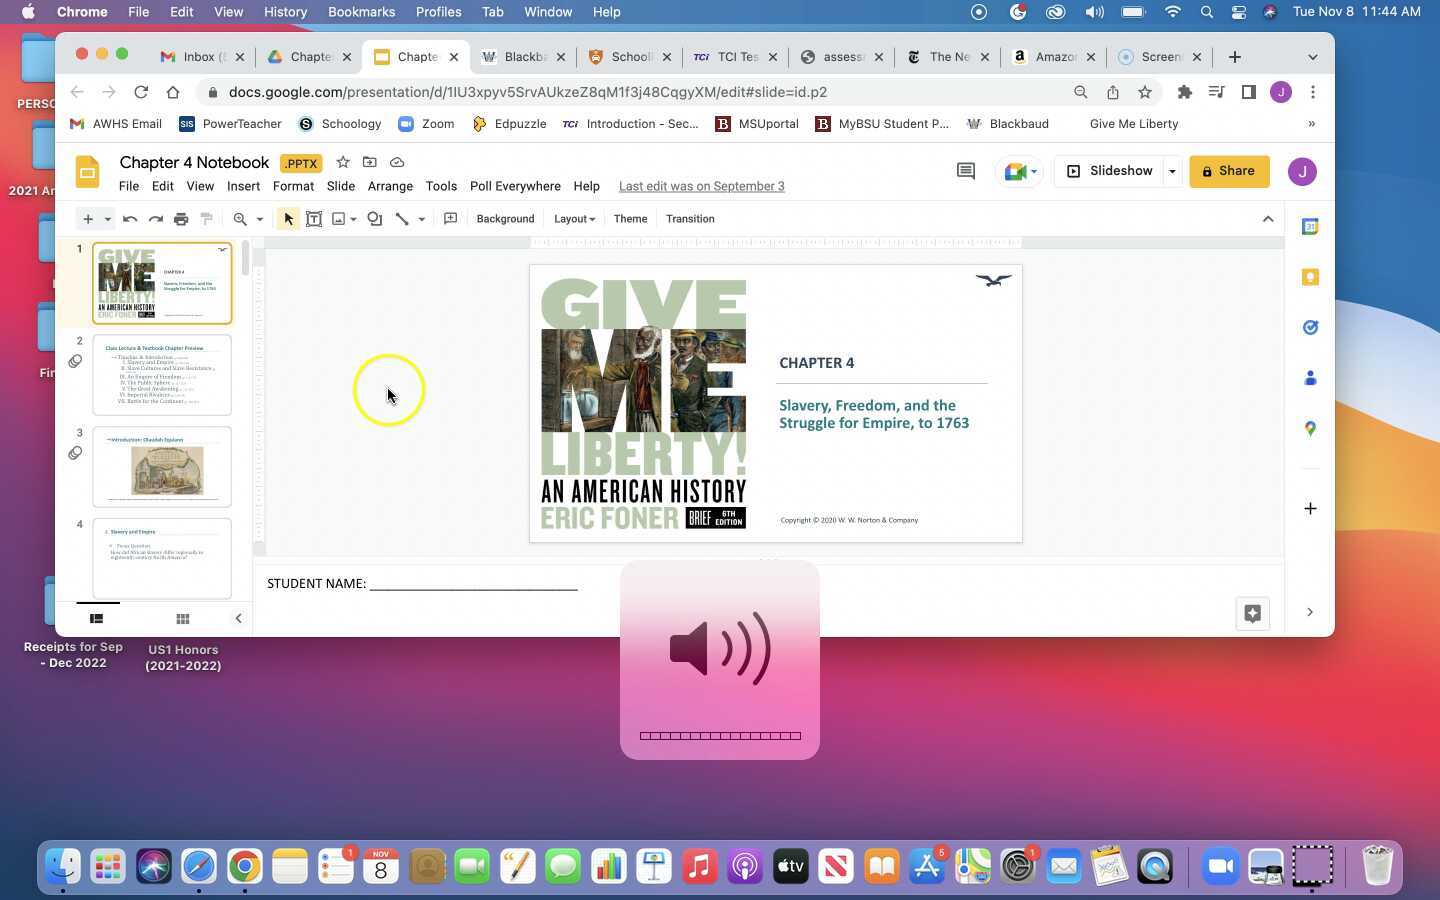This screenshot has height=900, width=1440.
Task: Star the Chapter 4 Notebook document
Action: pos(343,162)
